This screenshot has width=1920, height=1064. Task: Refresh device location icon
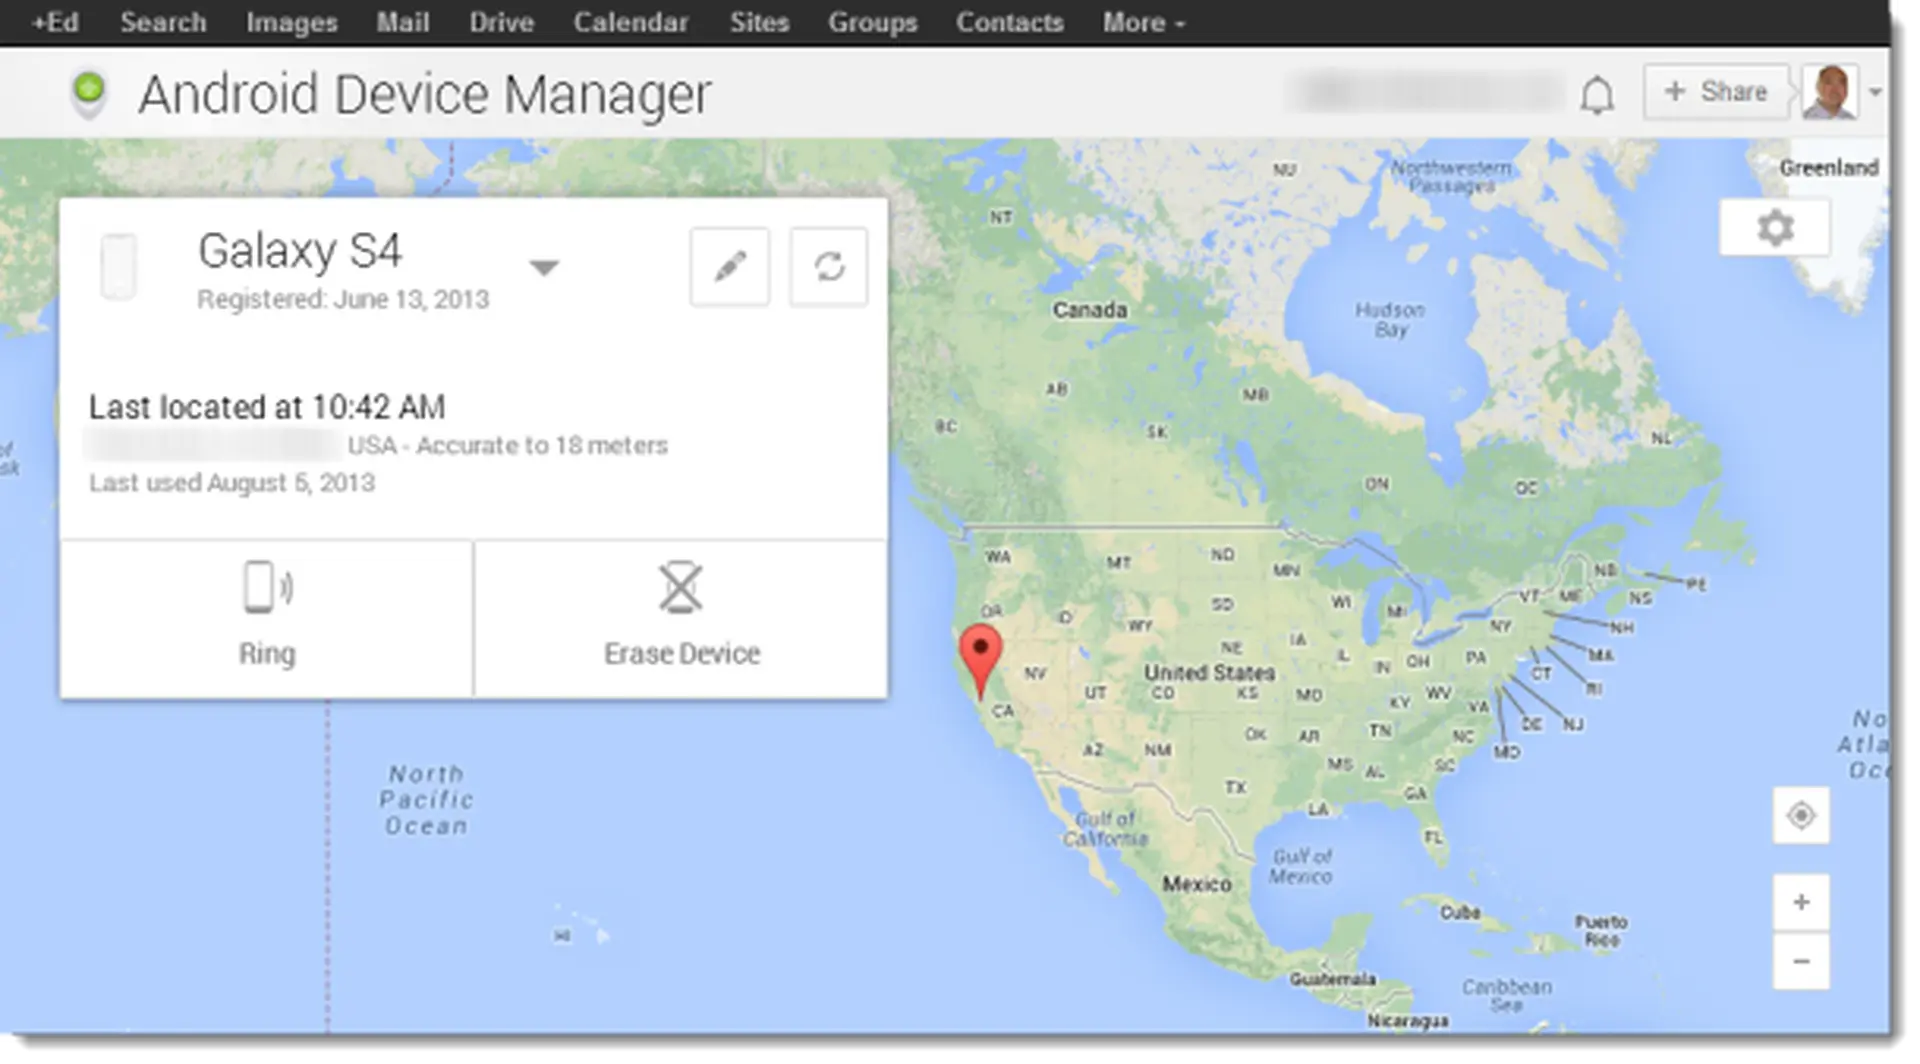coord(829,266)
